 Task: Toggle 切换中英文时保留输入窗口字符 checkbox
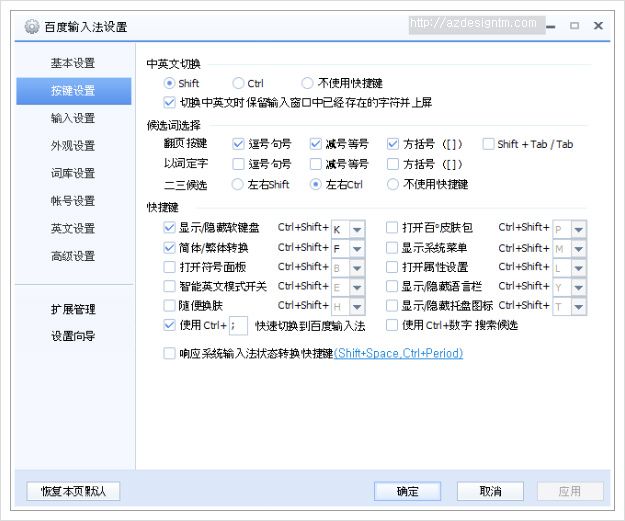[x=169, y=102]
